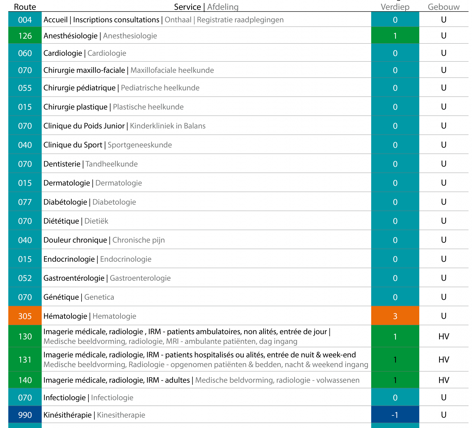Viewport: 472px width, 428px height.
Task: Click route 131 green cell
Action: (x=25, y=359)
